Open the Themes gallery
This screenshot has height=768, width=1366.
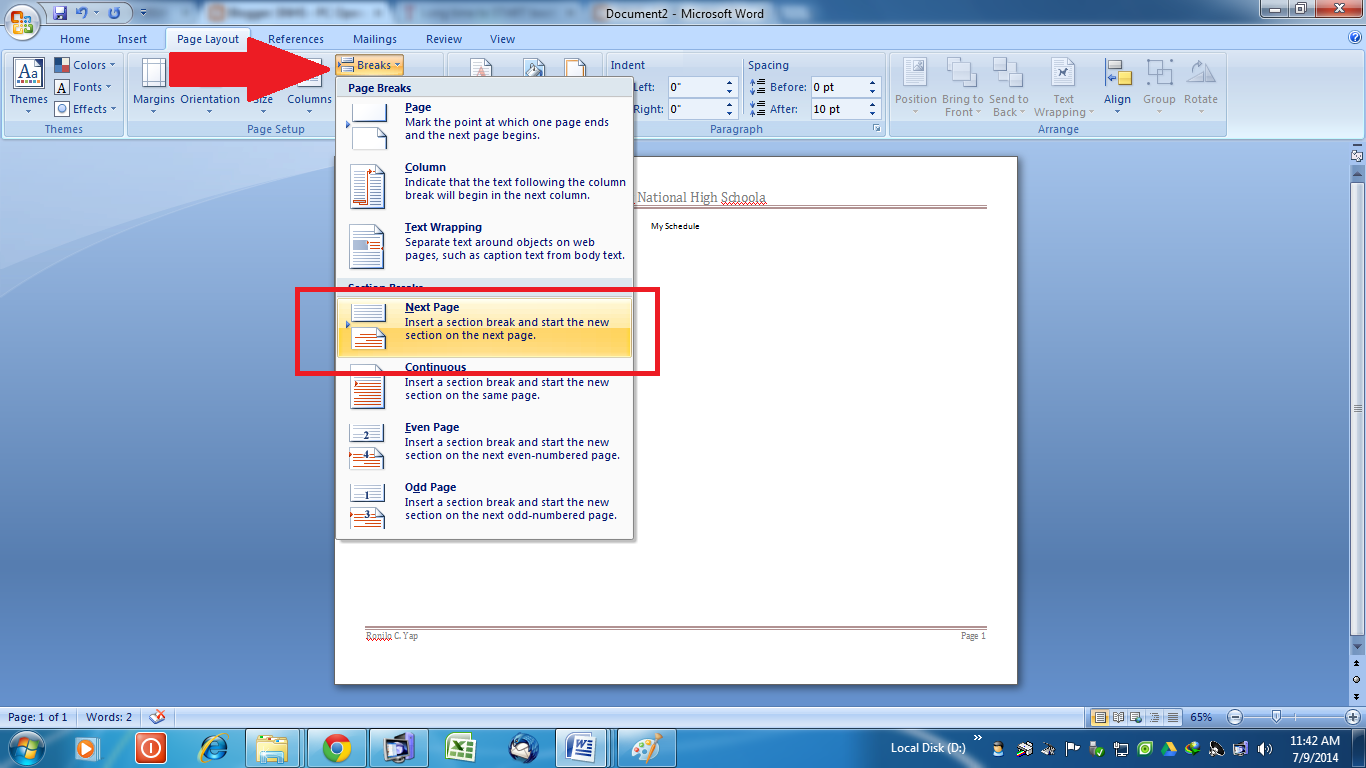28,86
